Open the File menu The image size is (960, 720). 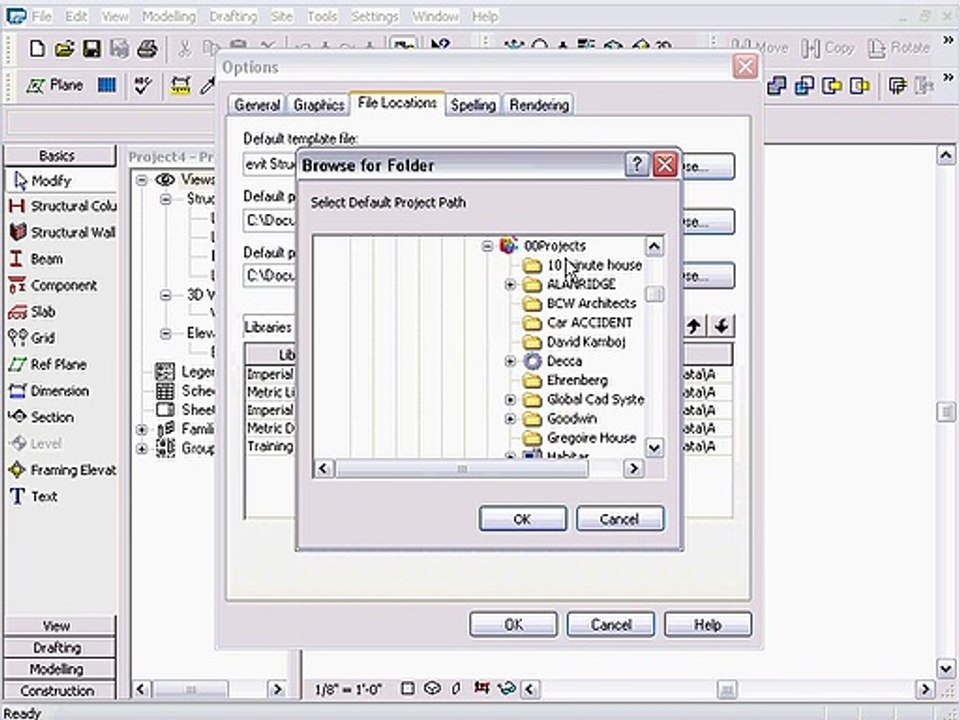[42, 16]
